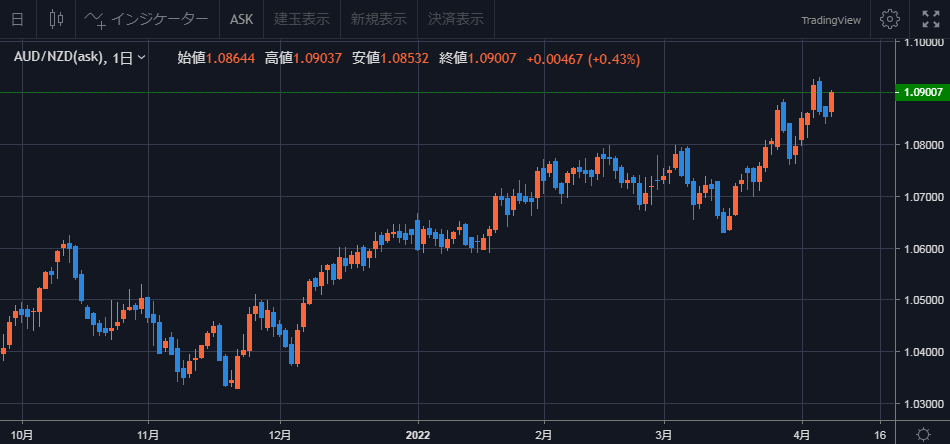Toggle 決済表示 settlement display
This screenshot has height=444, width=950.
[x=456, y=19]
